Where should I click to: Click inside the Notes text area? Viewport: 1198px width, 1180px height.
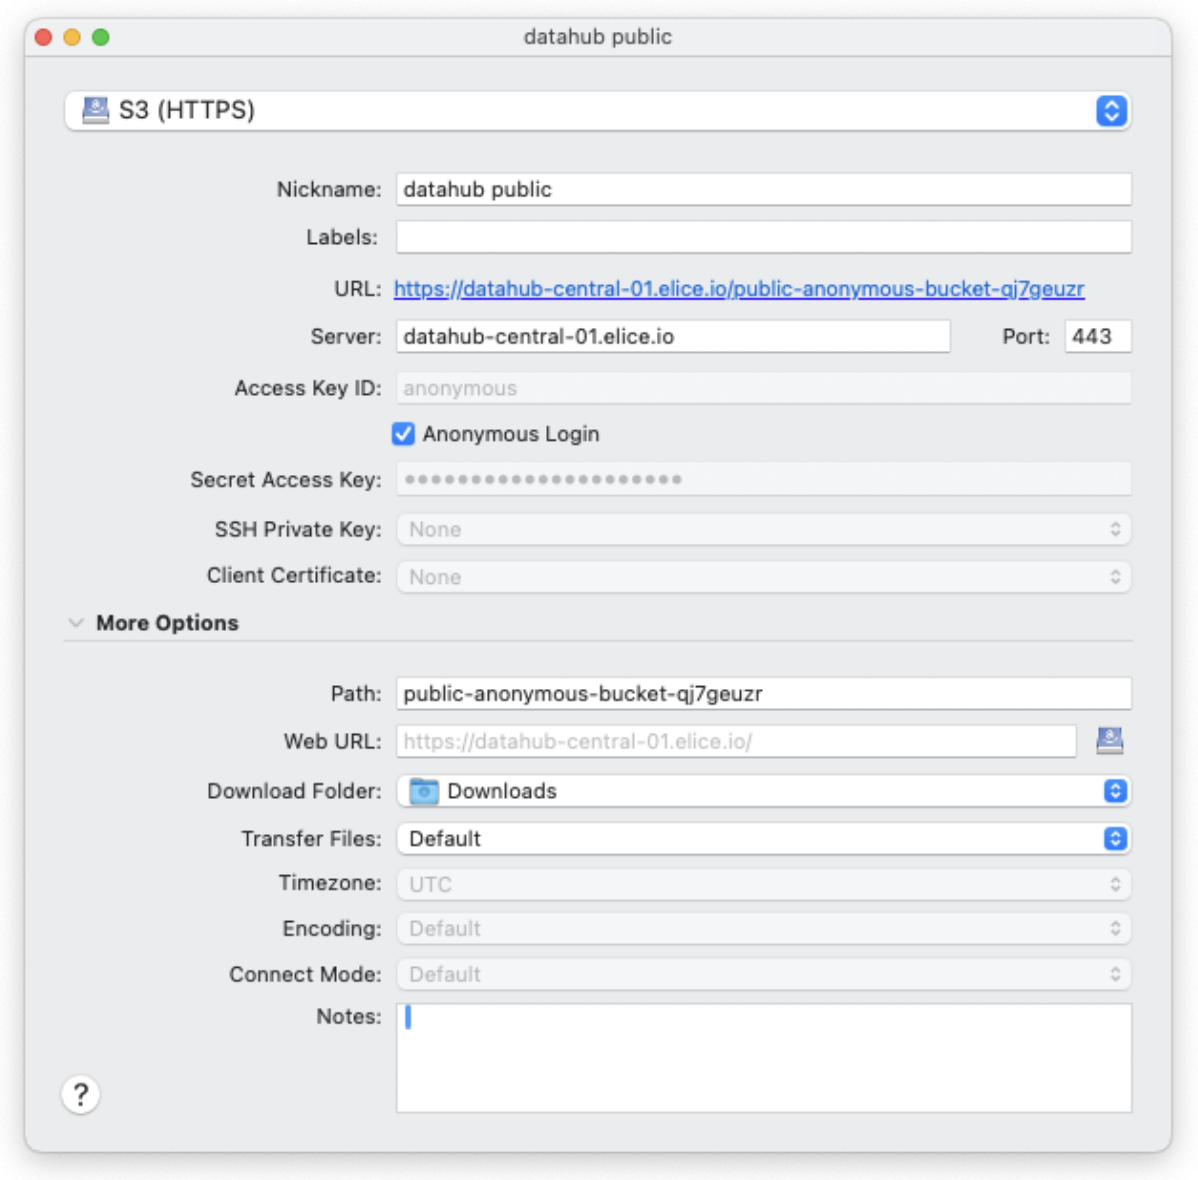point(763,1058)
